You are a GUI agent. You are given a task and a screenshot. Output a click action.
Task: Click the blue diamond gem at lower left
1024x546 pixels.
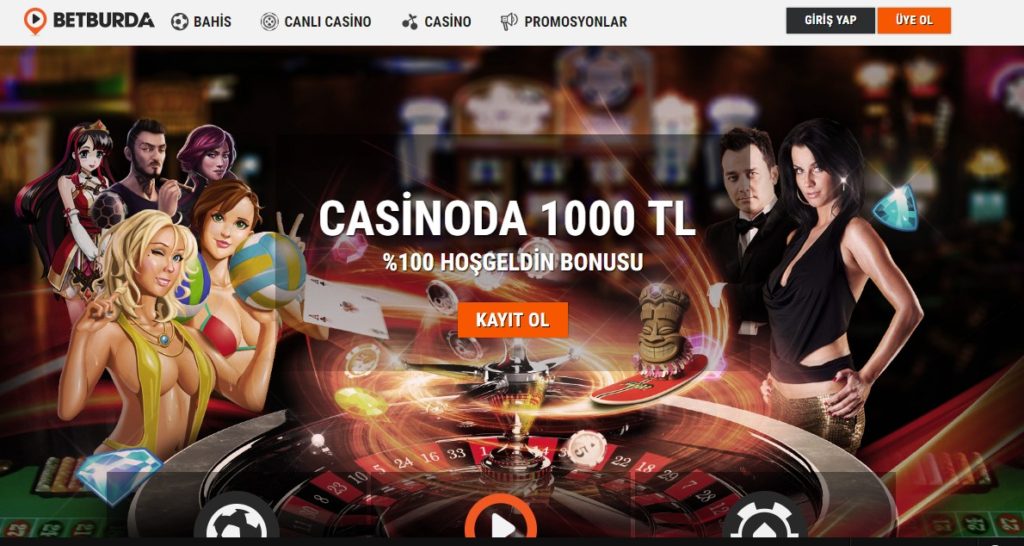pos(119,475)
